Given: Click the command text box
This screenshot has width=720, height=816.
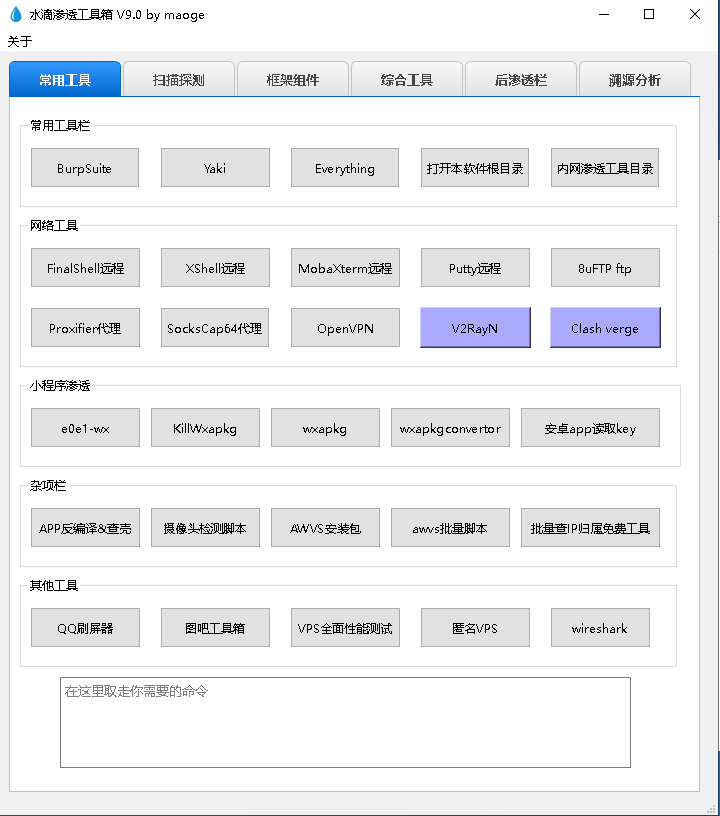Looking at the screenshot, I should tap(345, 722).
